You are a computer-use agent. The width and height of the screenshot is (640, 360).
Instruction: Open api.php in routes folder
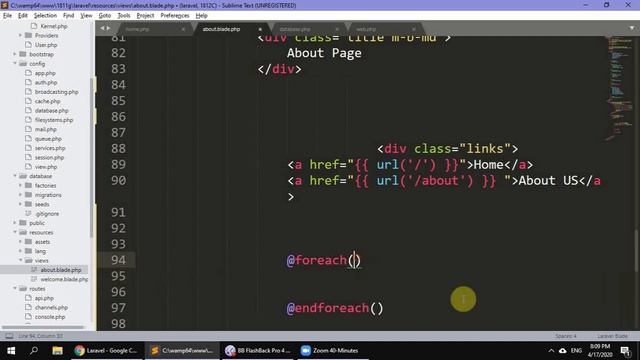point(44,298)
